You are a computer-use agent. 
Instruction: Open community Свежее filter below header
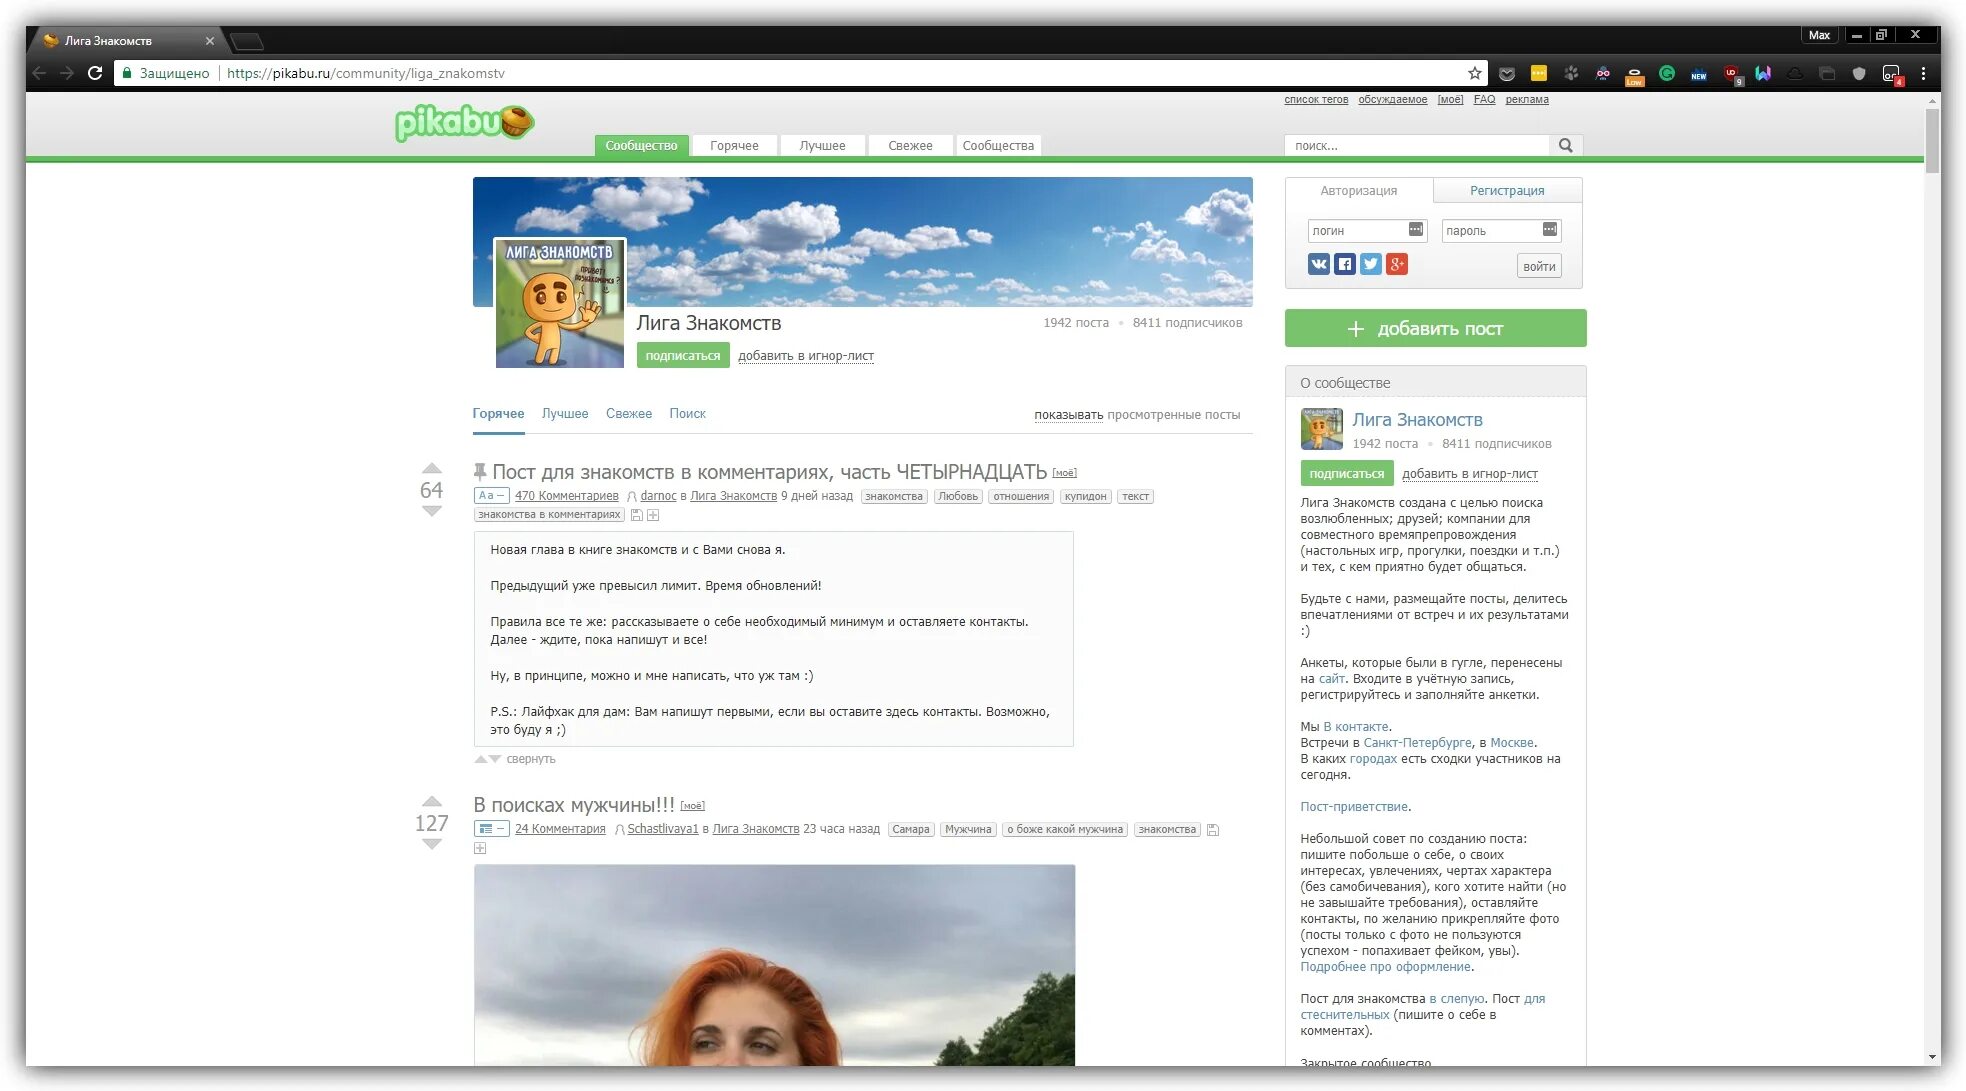click(x=629, y=413)
